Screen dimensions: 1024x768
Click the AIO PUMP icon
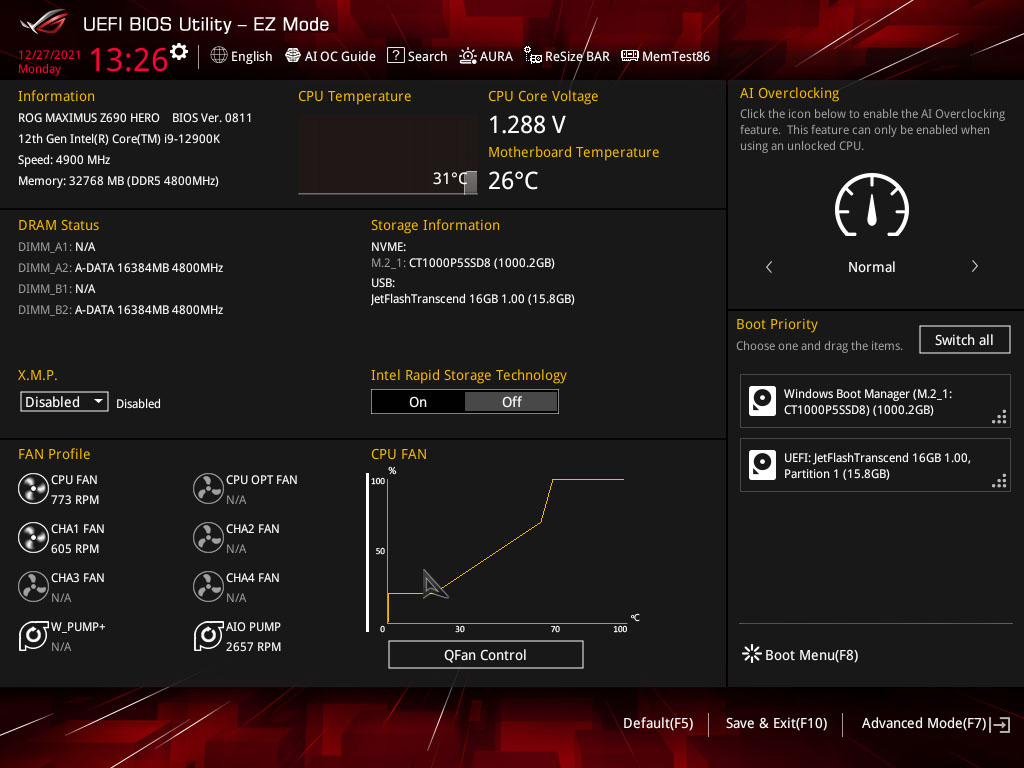pos(208,636)
